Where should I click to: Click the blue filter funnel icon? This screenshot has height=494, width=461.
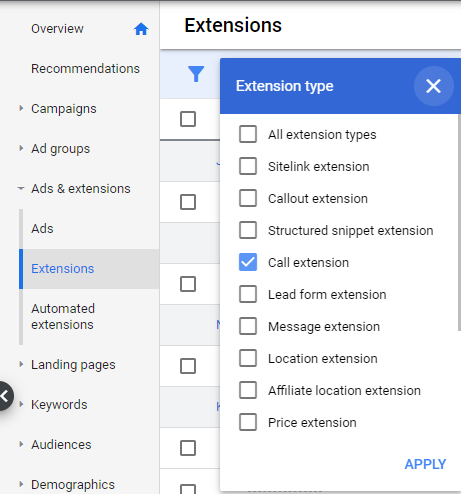pos(196,74)
